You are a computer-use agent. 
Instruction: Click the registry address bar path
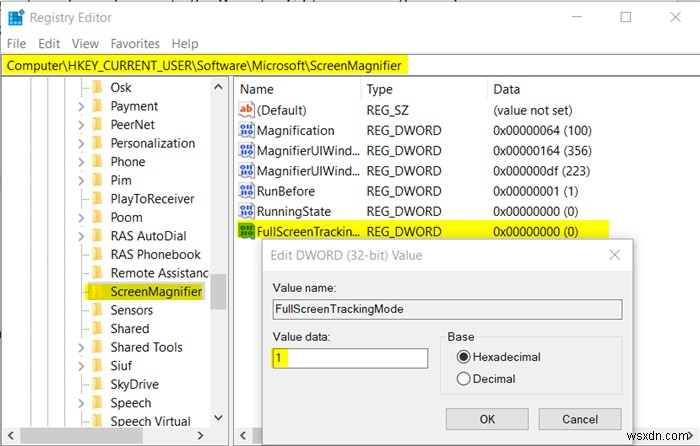[204, 66]
